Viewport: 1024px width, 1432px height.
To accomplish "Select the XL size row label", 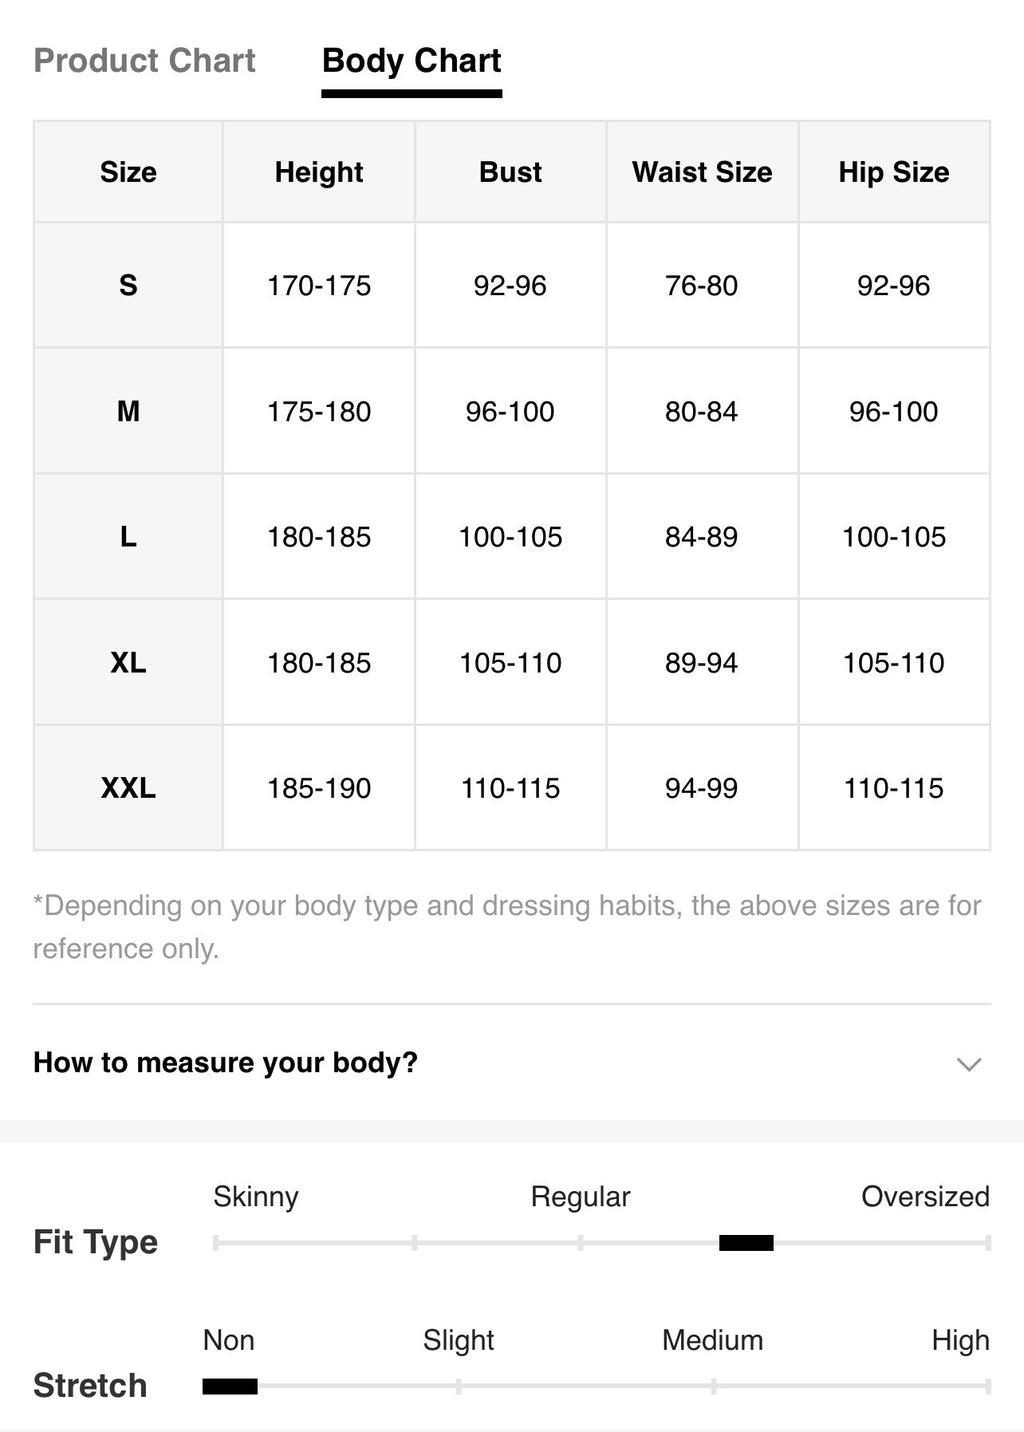I will [x=128, y=663].
